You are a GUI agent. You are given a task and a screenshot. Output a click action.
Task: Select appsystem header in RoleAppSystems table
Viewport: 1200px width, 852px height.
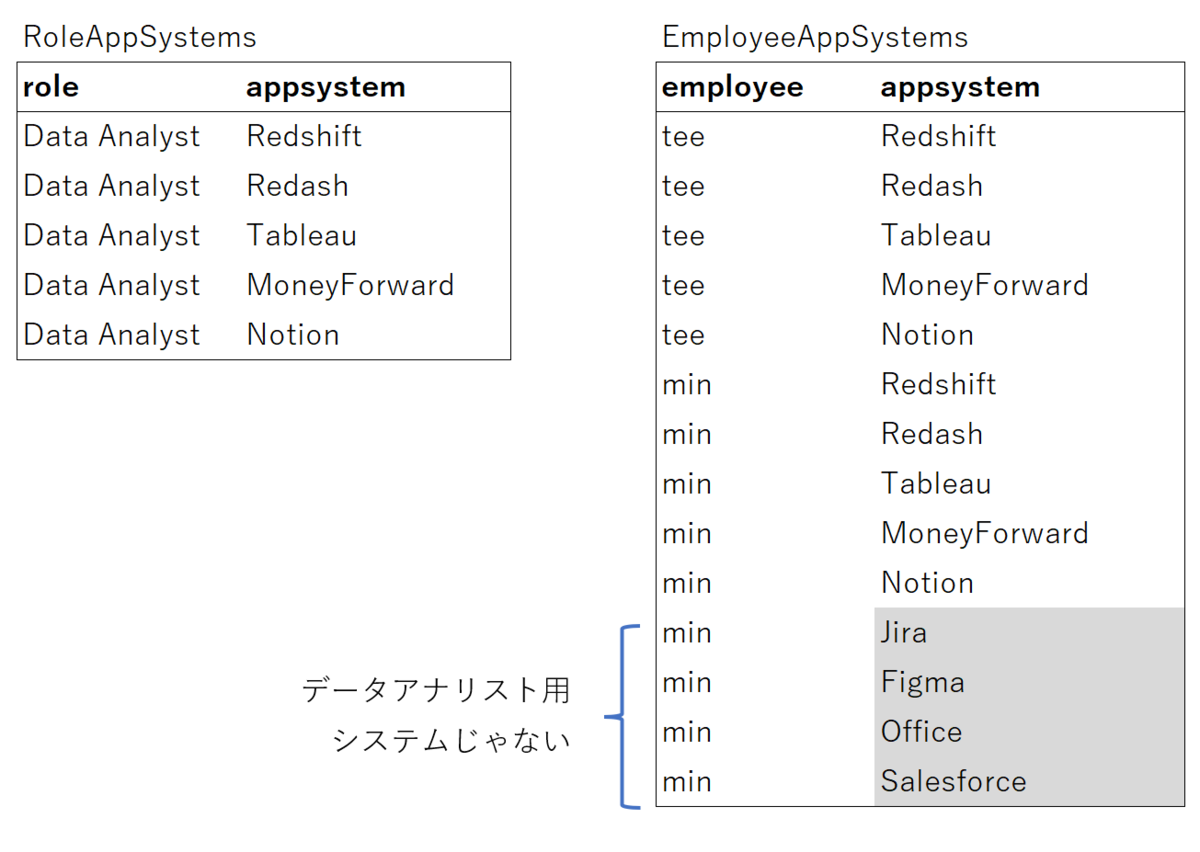coord(326,87)
